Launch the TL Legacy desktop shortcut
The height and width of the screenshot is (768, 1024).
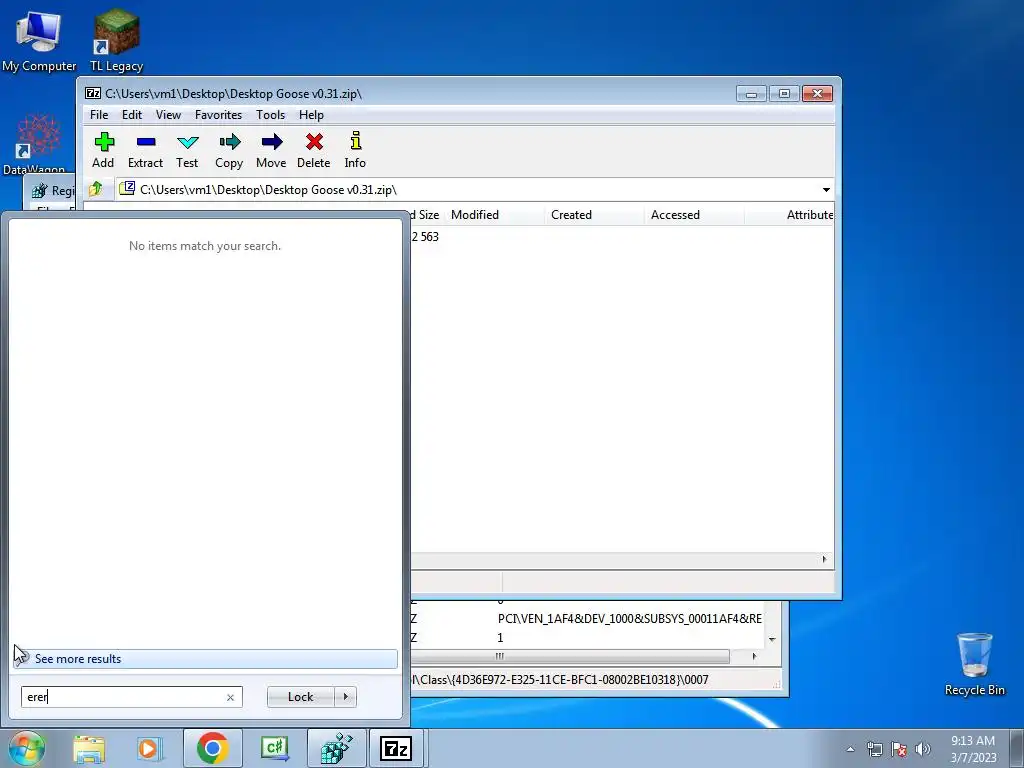(116, 40)
